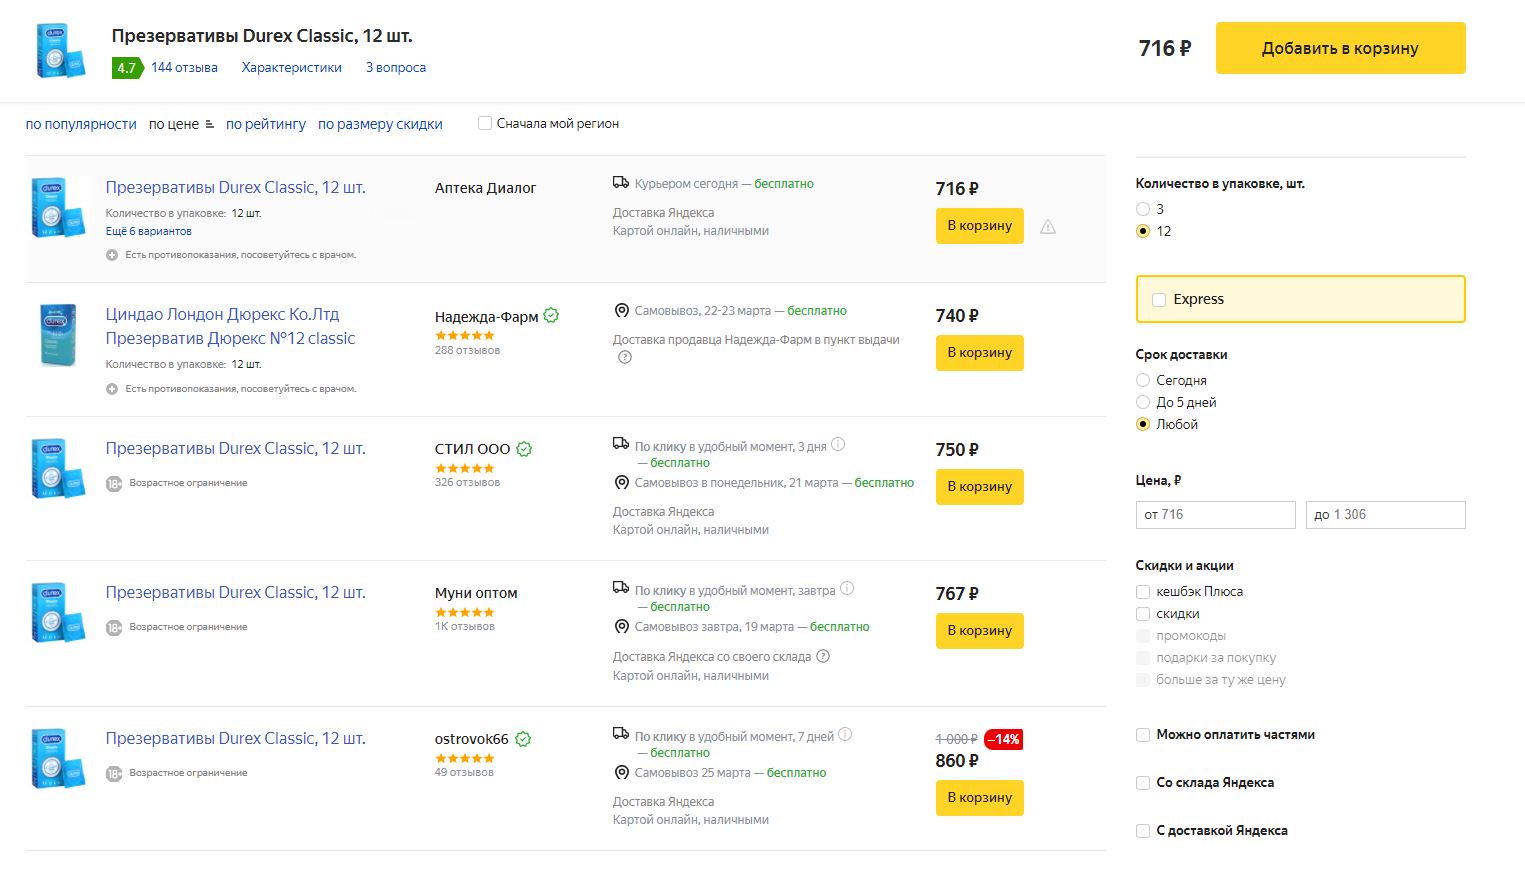Click the verified badge next to Надежда-Фарм

click(551, 316)
